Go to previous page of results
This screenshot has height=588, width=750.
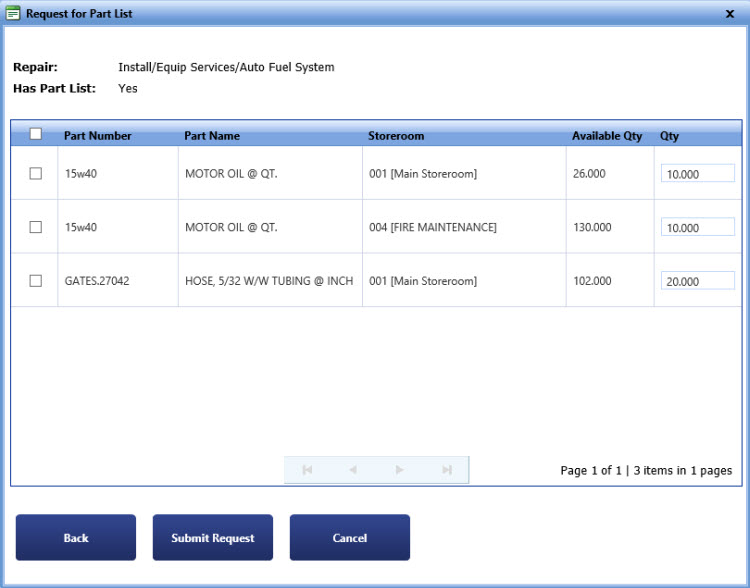pyautogui.click(x=353, y=470)
